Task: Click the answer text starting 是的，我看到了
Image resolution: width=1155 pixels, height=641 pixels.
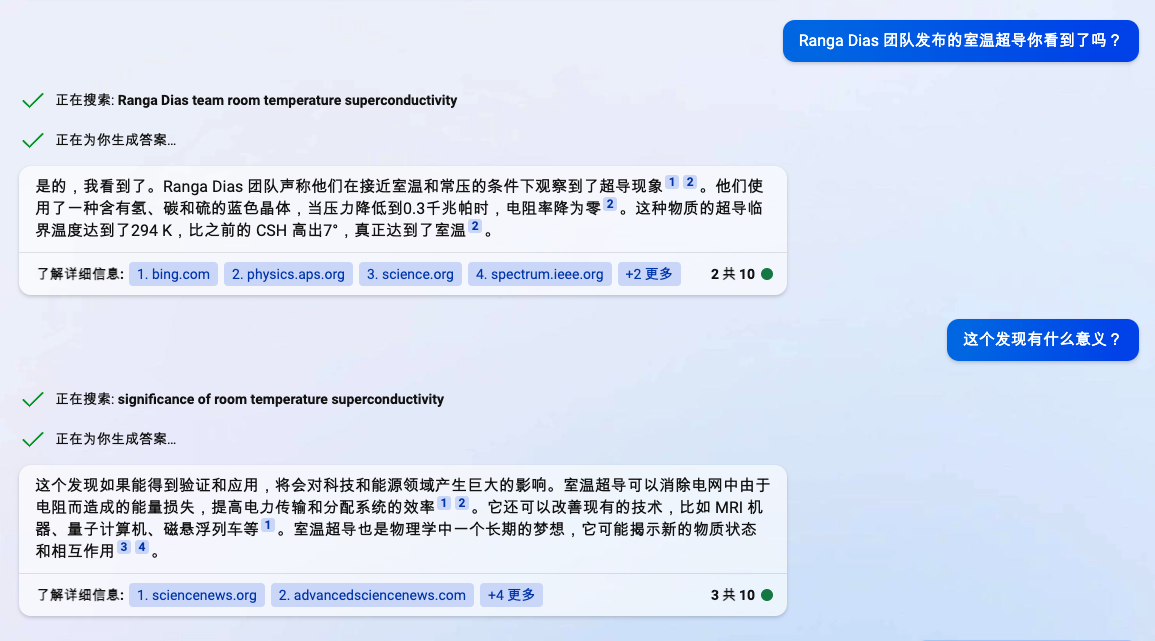Action: (401, 209)
